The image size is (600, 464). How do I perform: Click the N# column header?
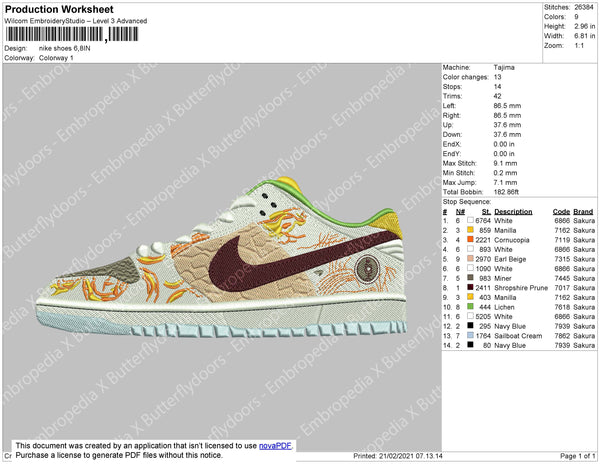pos(460,212)
